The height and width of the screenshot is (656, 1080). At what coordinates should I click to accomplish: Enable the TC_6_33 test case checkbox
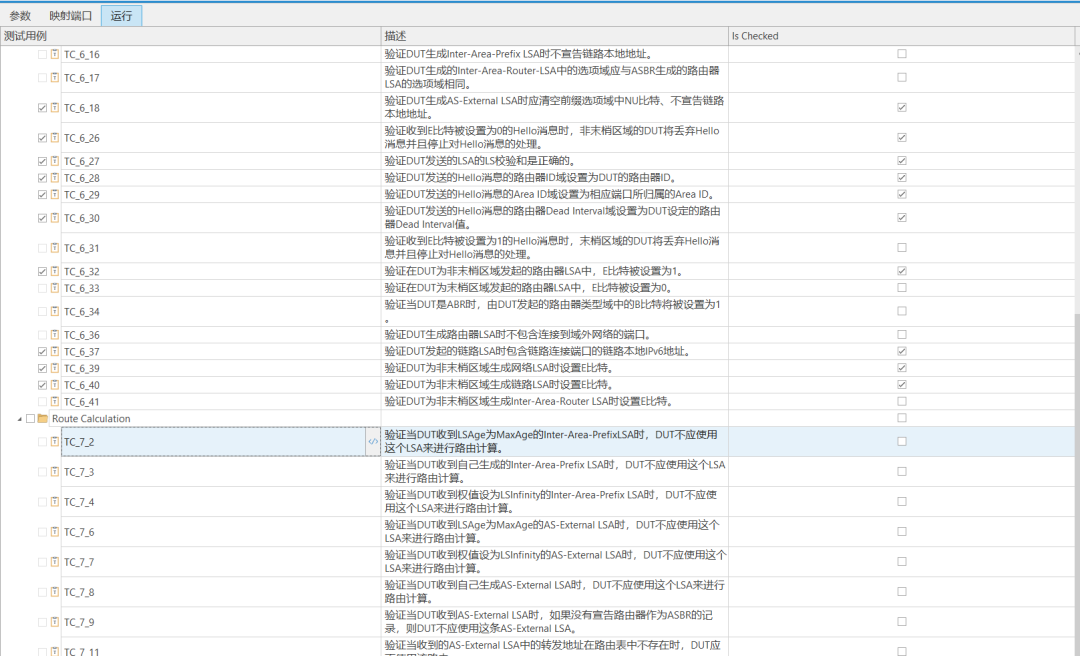point(42,288)
